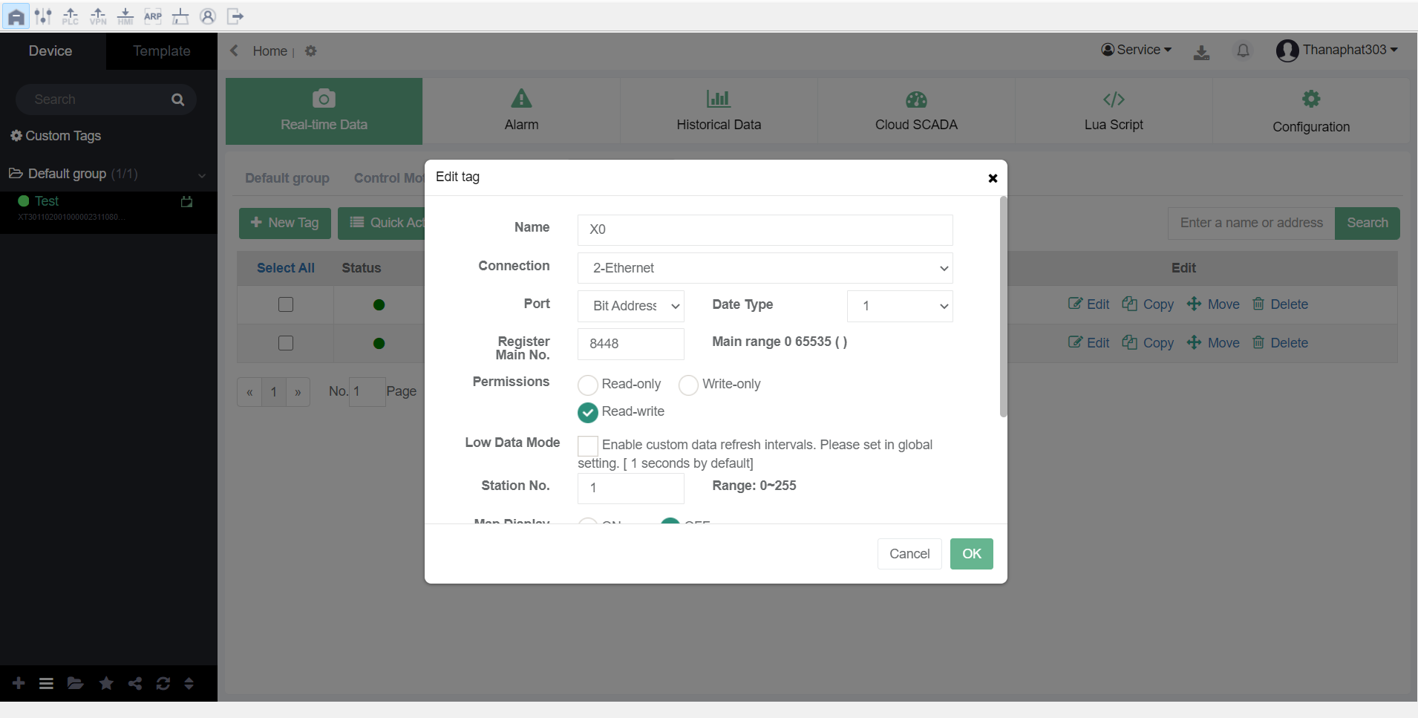Open the Date Type dropdown

tap(899, 306)
